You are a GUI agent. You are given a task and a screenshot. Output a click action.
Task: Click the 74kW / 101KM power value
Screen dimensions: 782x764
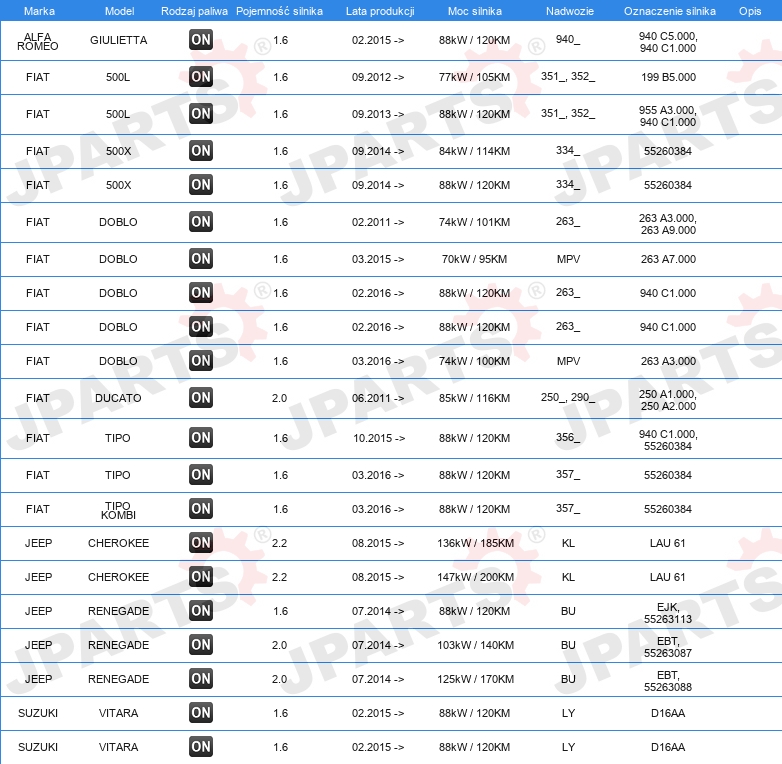click(474, 222)
